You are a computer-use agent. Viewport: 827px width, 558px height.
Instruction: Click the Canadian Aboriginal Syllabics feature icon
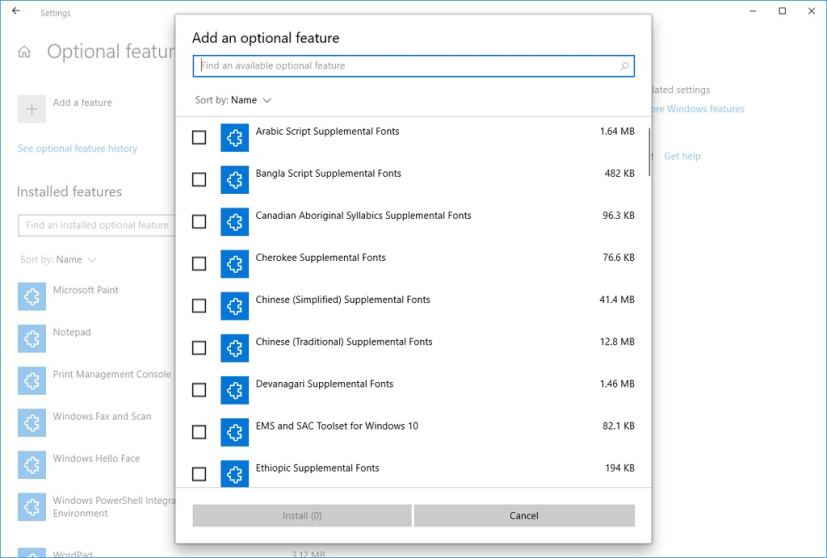(235, 222)
